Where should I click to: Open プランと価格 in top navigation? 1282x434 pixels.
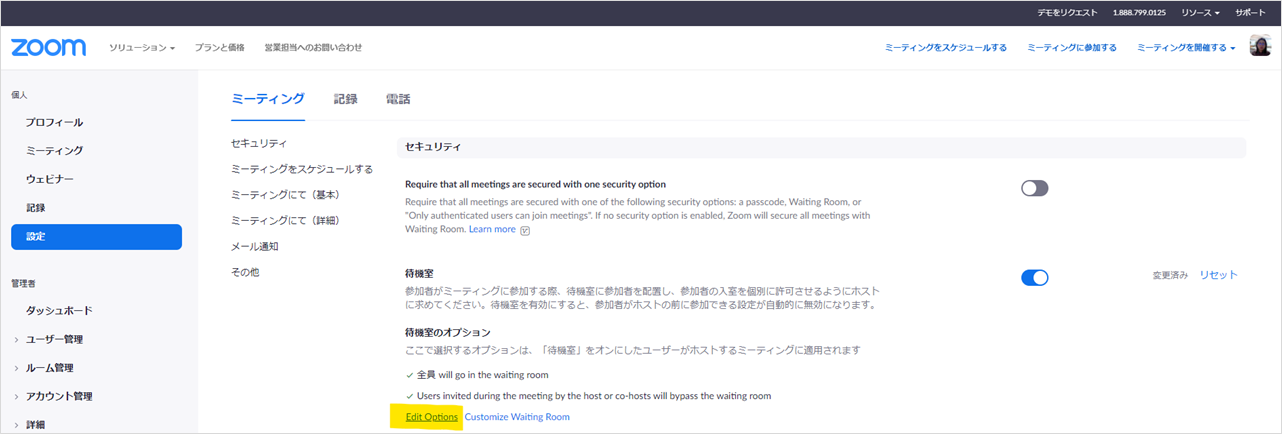(x=219, y=47)
